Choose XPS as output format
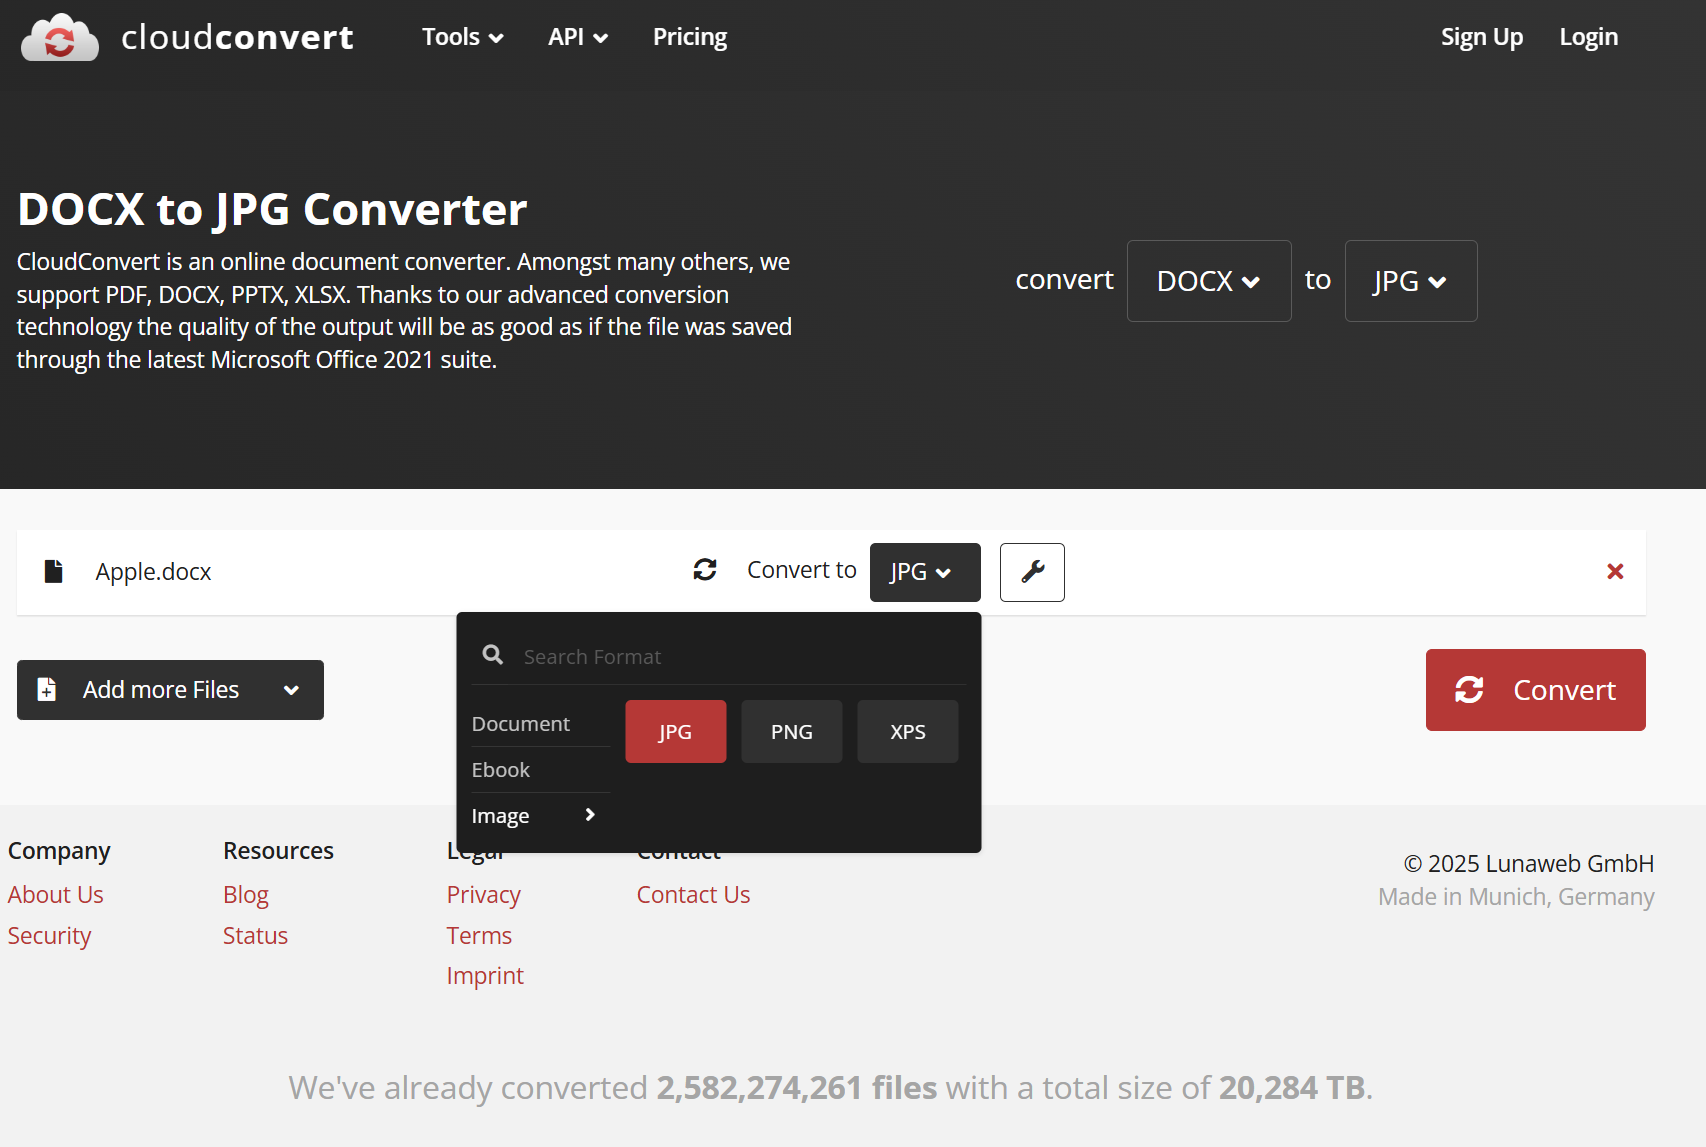The image size is (1706, 1147). [907, 732]
